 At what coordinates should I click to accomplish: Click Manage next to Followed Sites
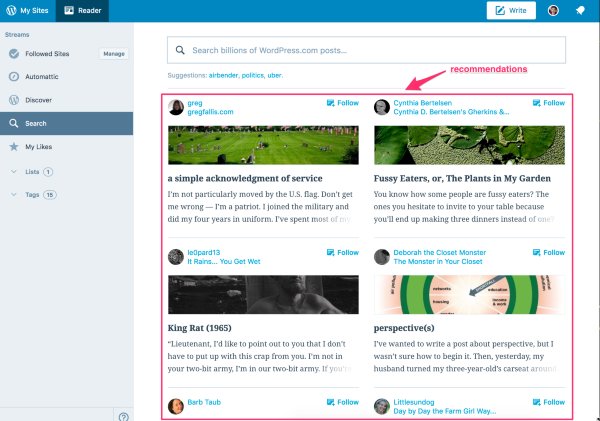114,54
